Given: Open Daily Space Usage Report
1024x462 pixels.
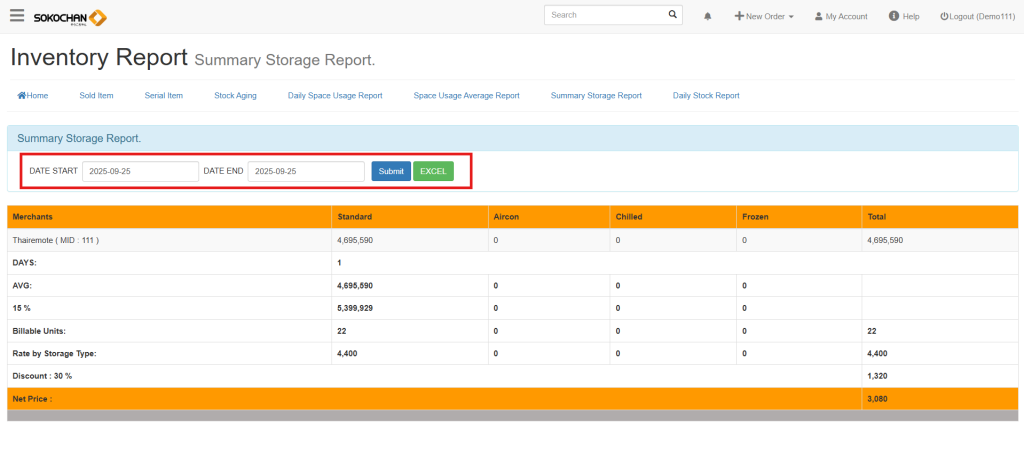Looking at the screenshot, I should coord(335,96).
